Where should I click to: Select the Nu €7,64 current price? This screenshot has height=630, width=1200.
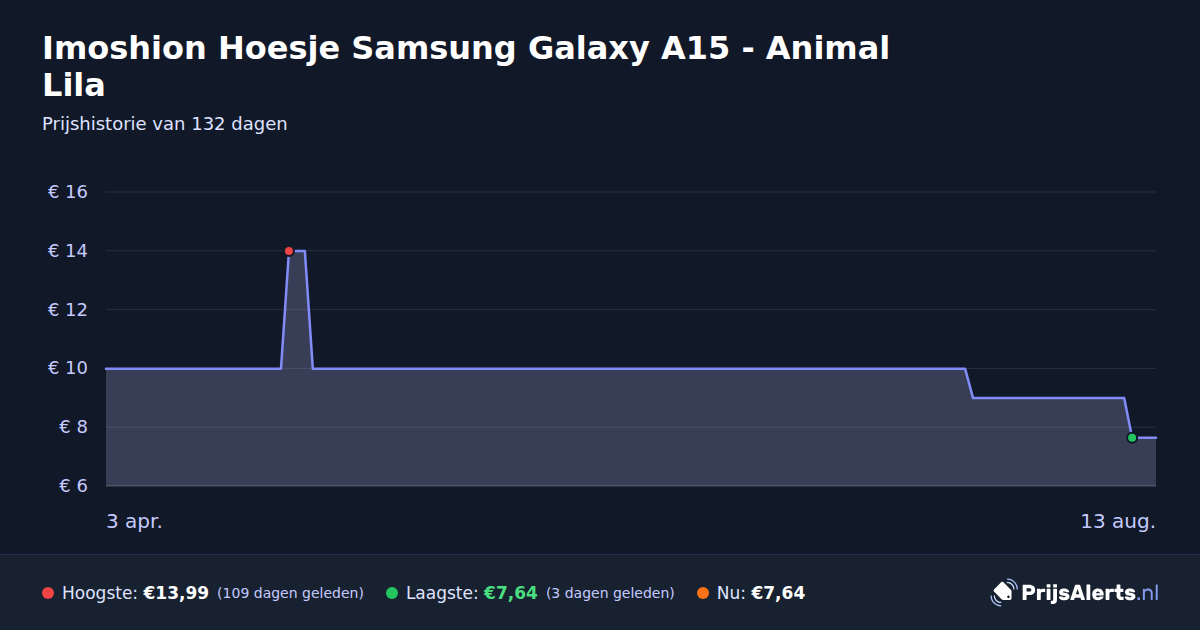(778, 593)
